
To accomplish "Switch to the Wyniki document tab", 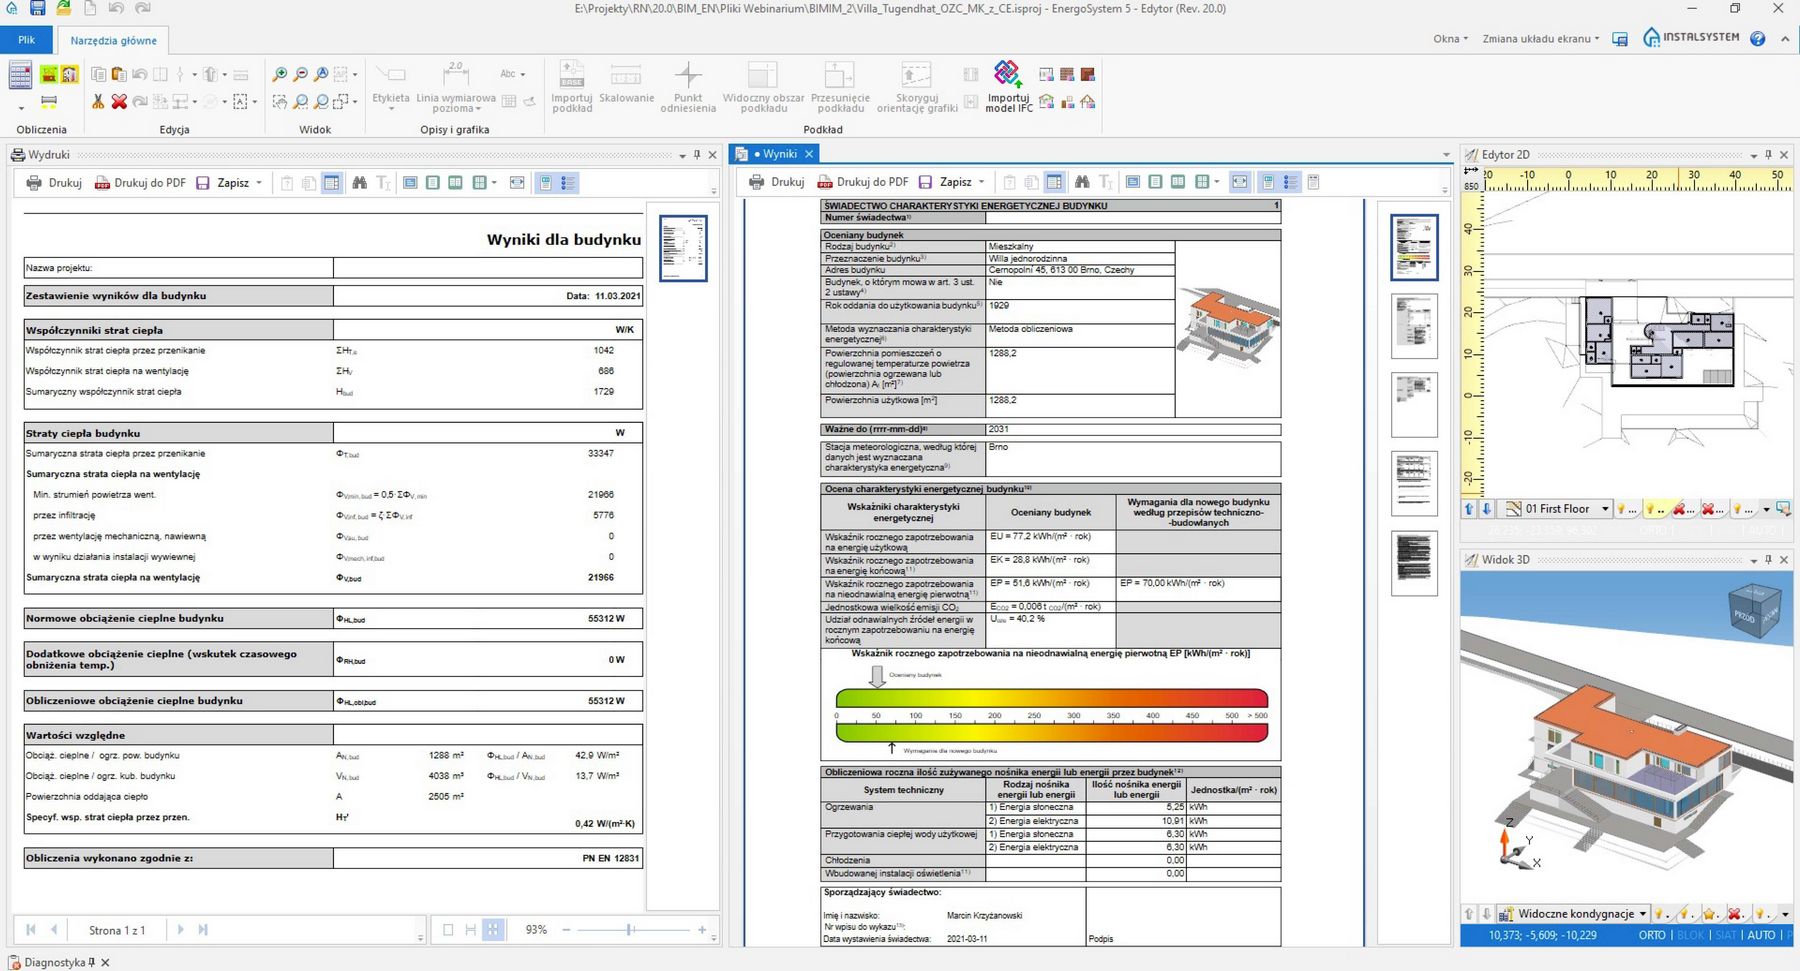I will pyautogui.click(x=775, y=154).
